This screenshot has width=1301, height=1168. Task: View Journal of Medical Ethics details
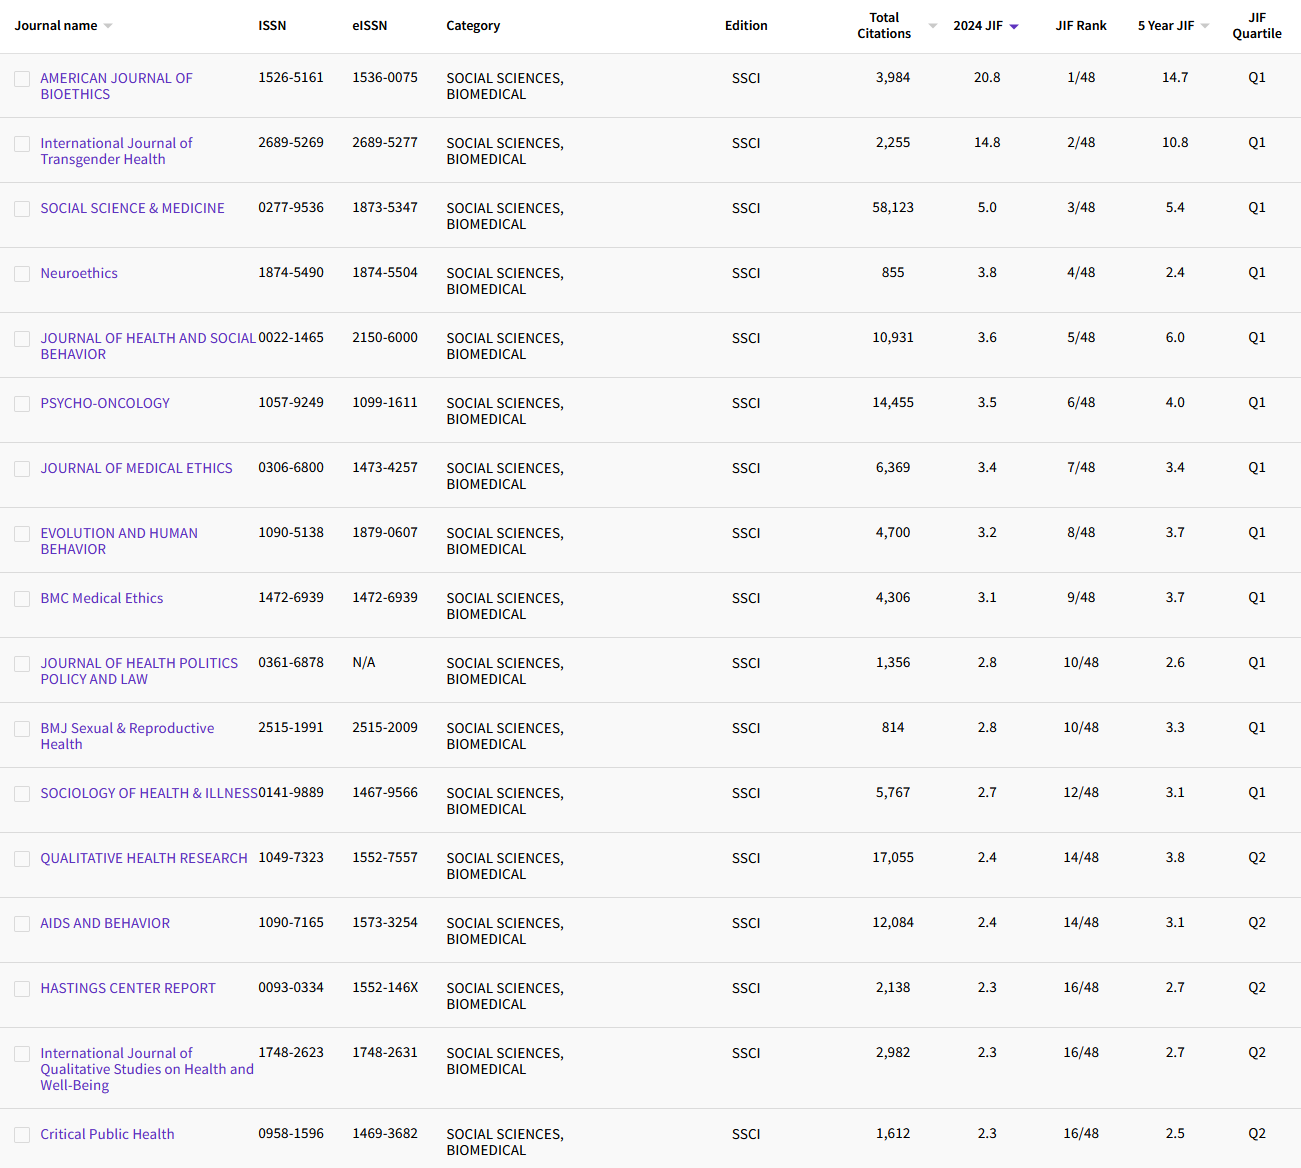click(136, 468)
